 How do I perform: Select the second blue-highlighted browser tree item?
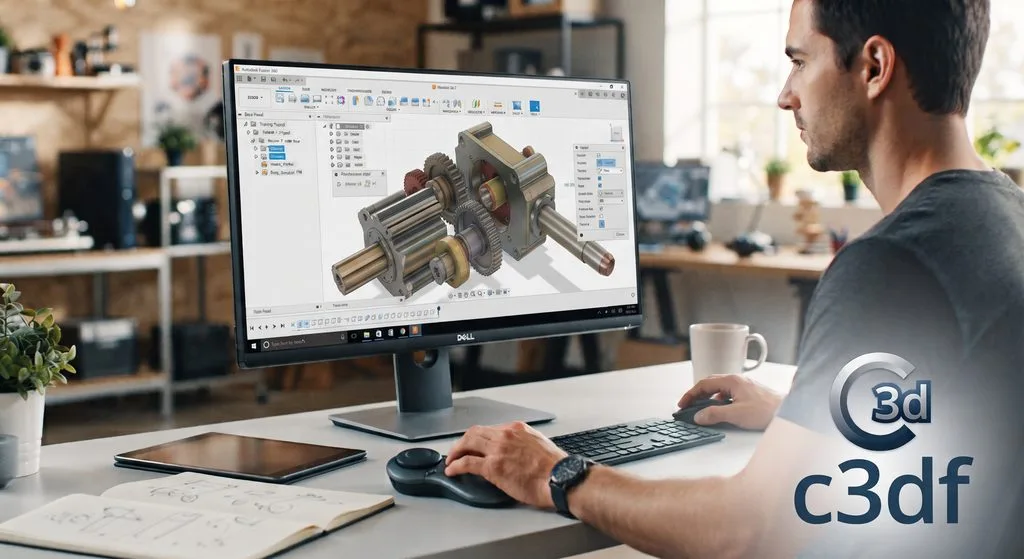[x=277, y=156]
